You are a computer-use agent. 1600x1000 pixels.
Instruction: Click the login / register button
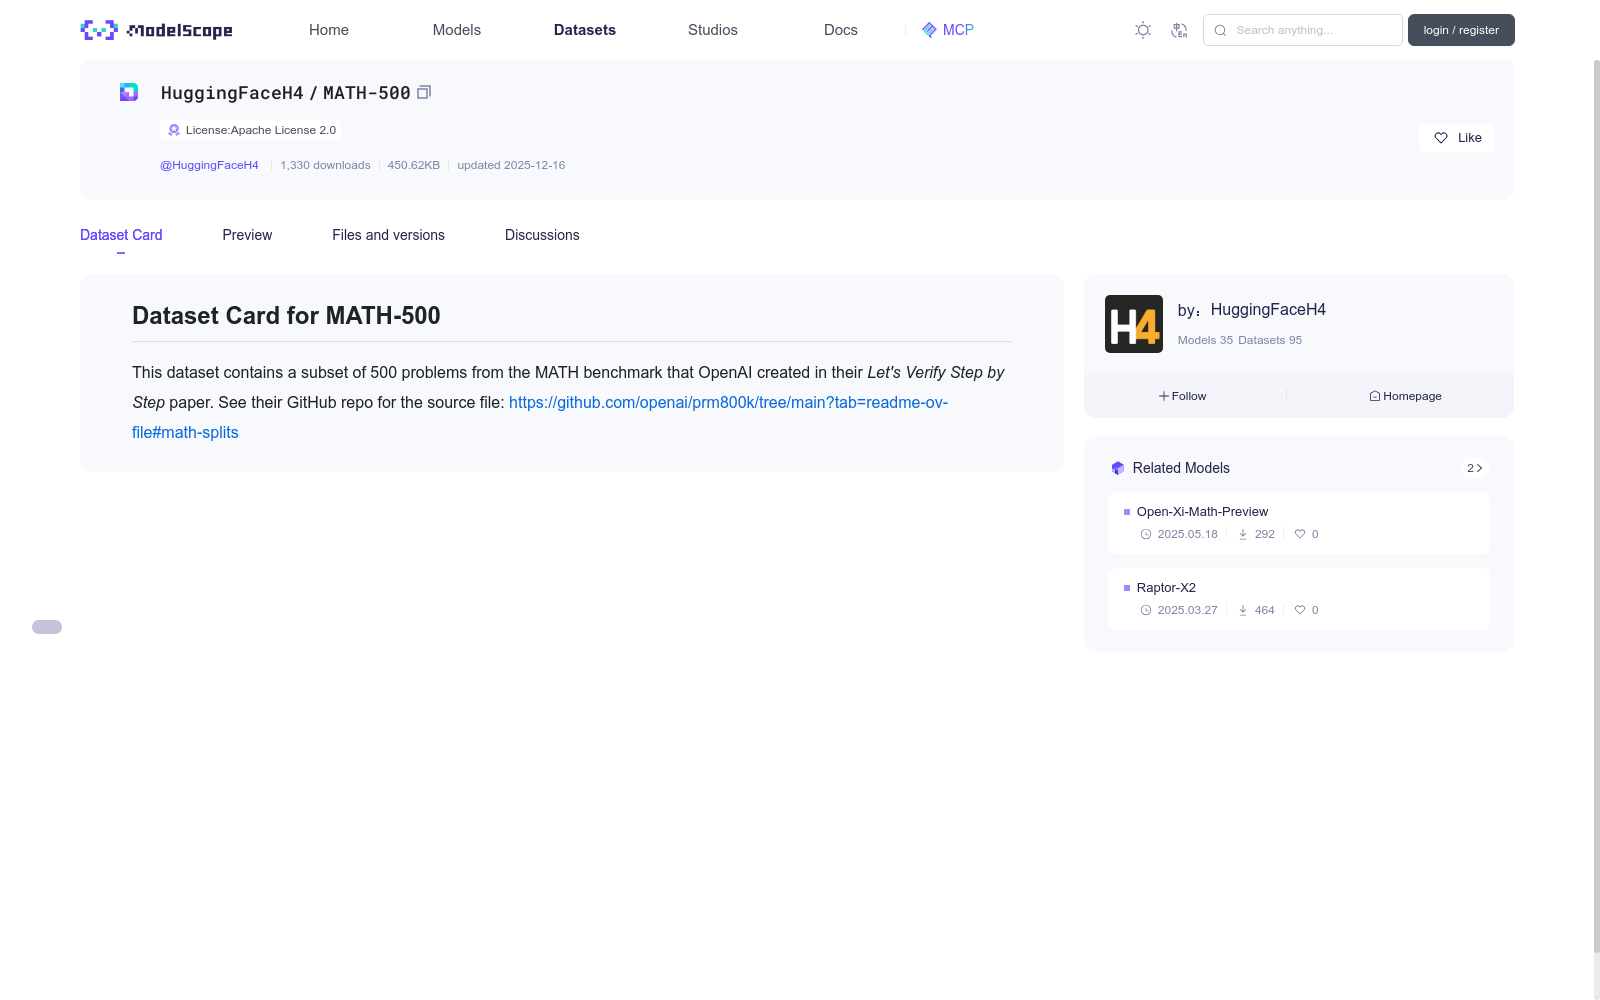pos(1461,30)
